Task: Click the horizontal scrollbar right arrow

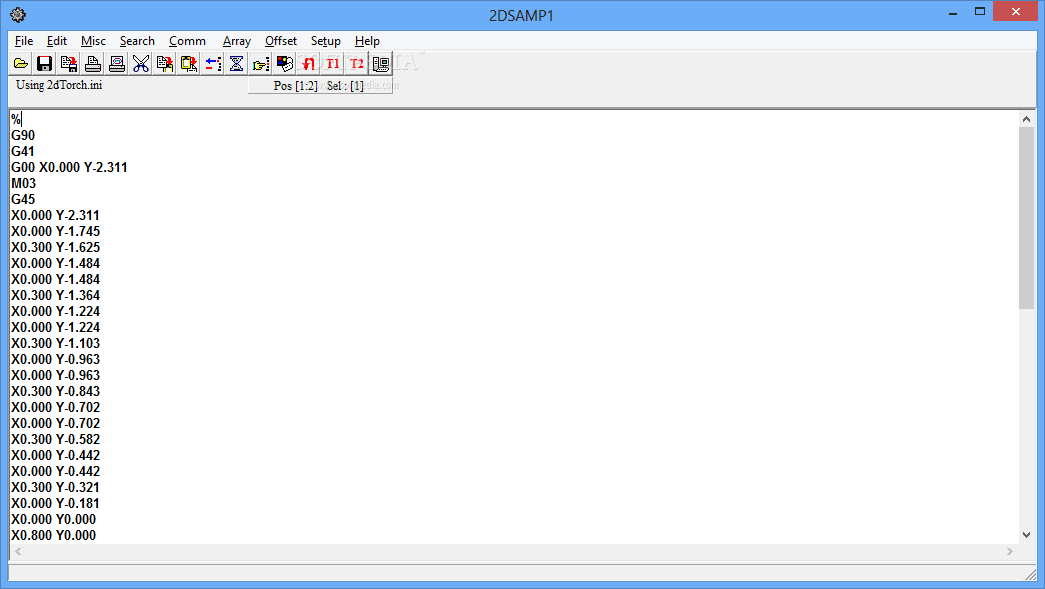Action: click(x=1010, y=552)
